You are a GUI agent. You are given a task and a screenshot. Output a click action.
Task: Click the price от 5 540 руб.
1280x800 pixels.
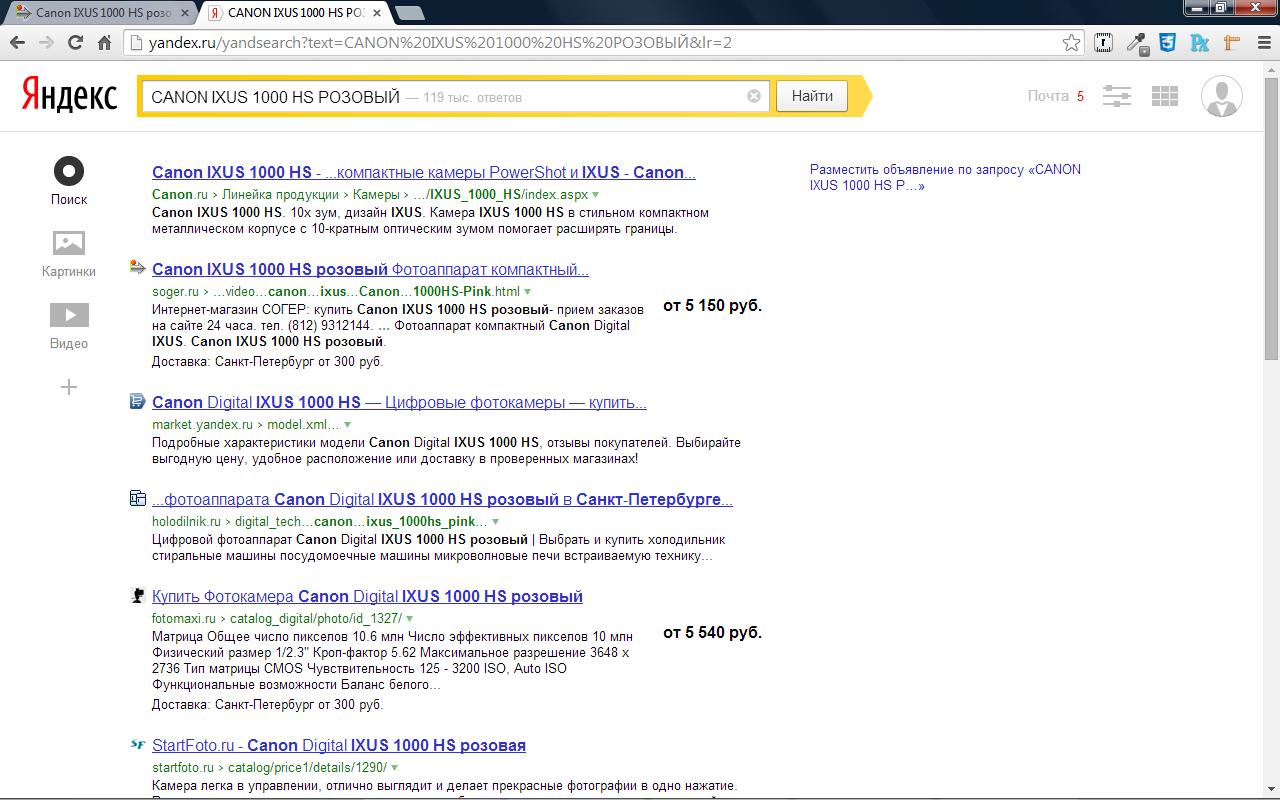tap(712, 632)
